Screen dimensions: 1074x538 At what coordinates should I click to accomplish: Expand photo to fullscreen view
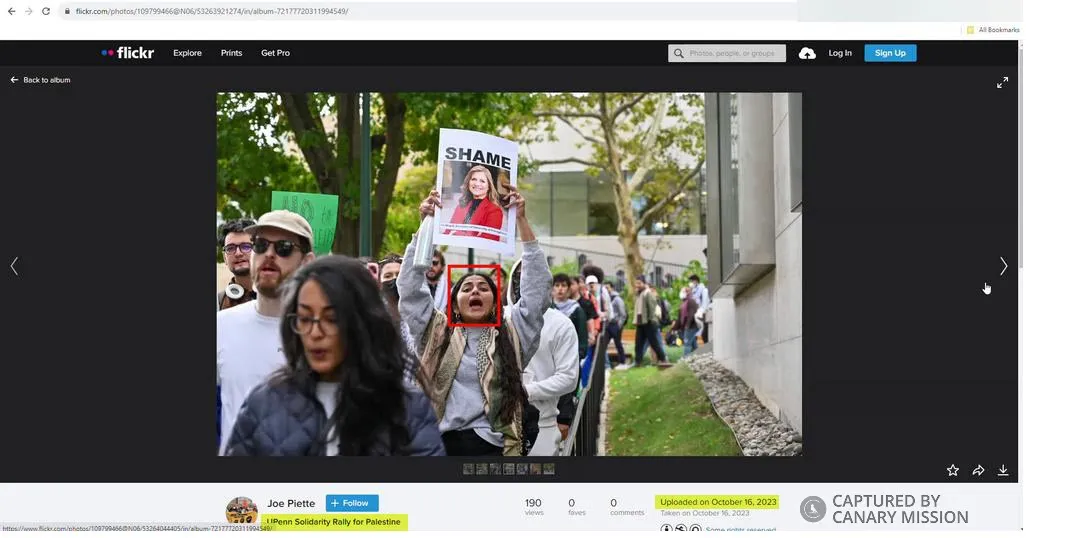point(1002,83)
